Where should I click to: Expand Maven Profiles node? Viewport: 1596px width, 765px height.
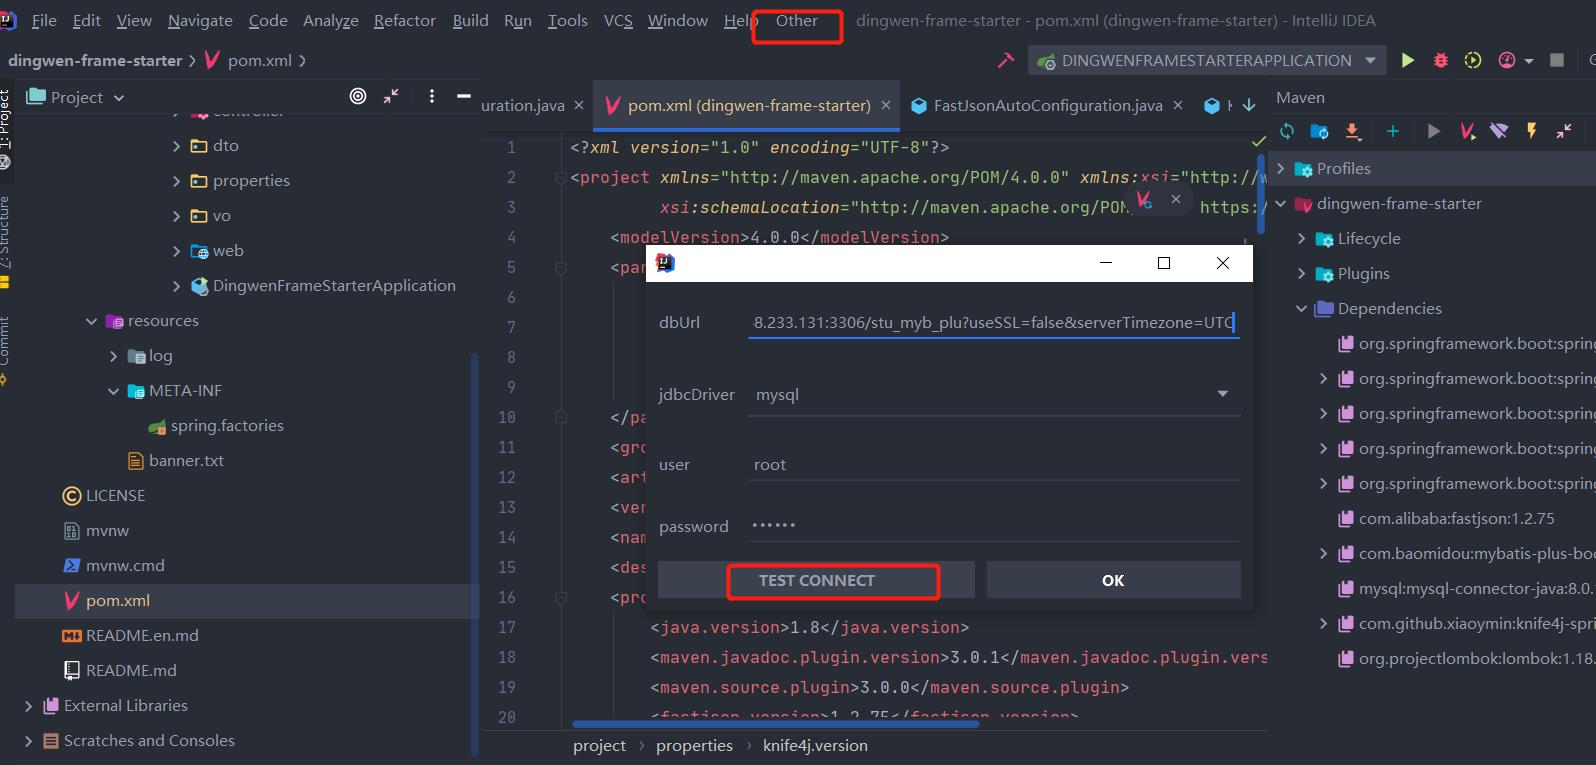[1281, 168]
